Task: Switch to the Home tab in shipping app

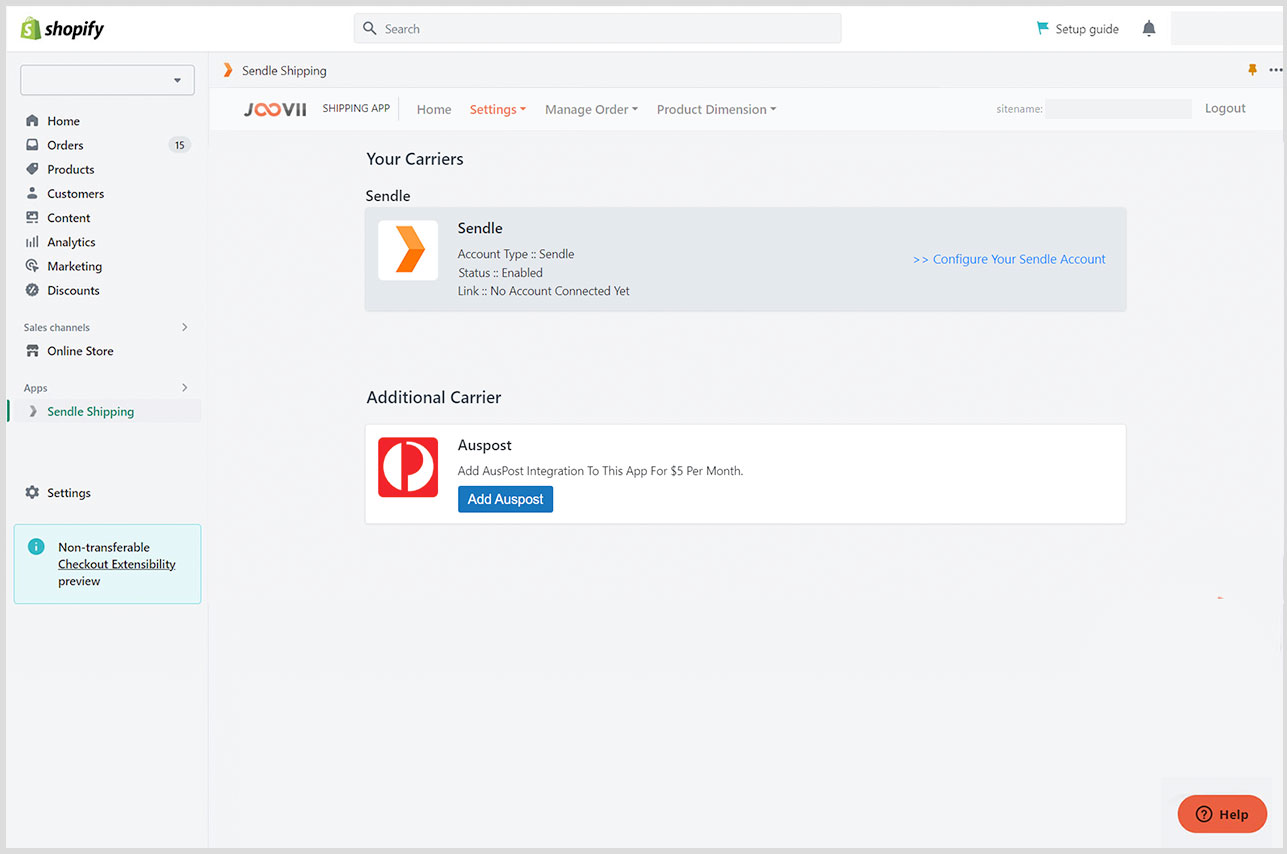Action: (x=433, y=109)
